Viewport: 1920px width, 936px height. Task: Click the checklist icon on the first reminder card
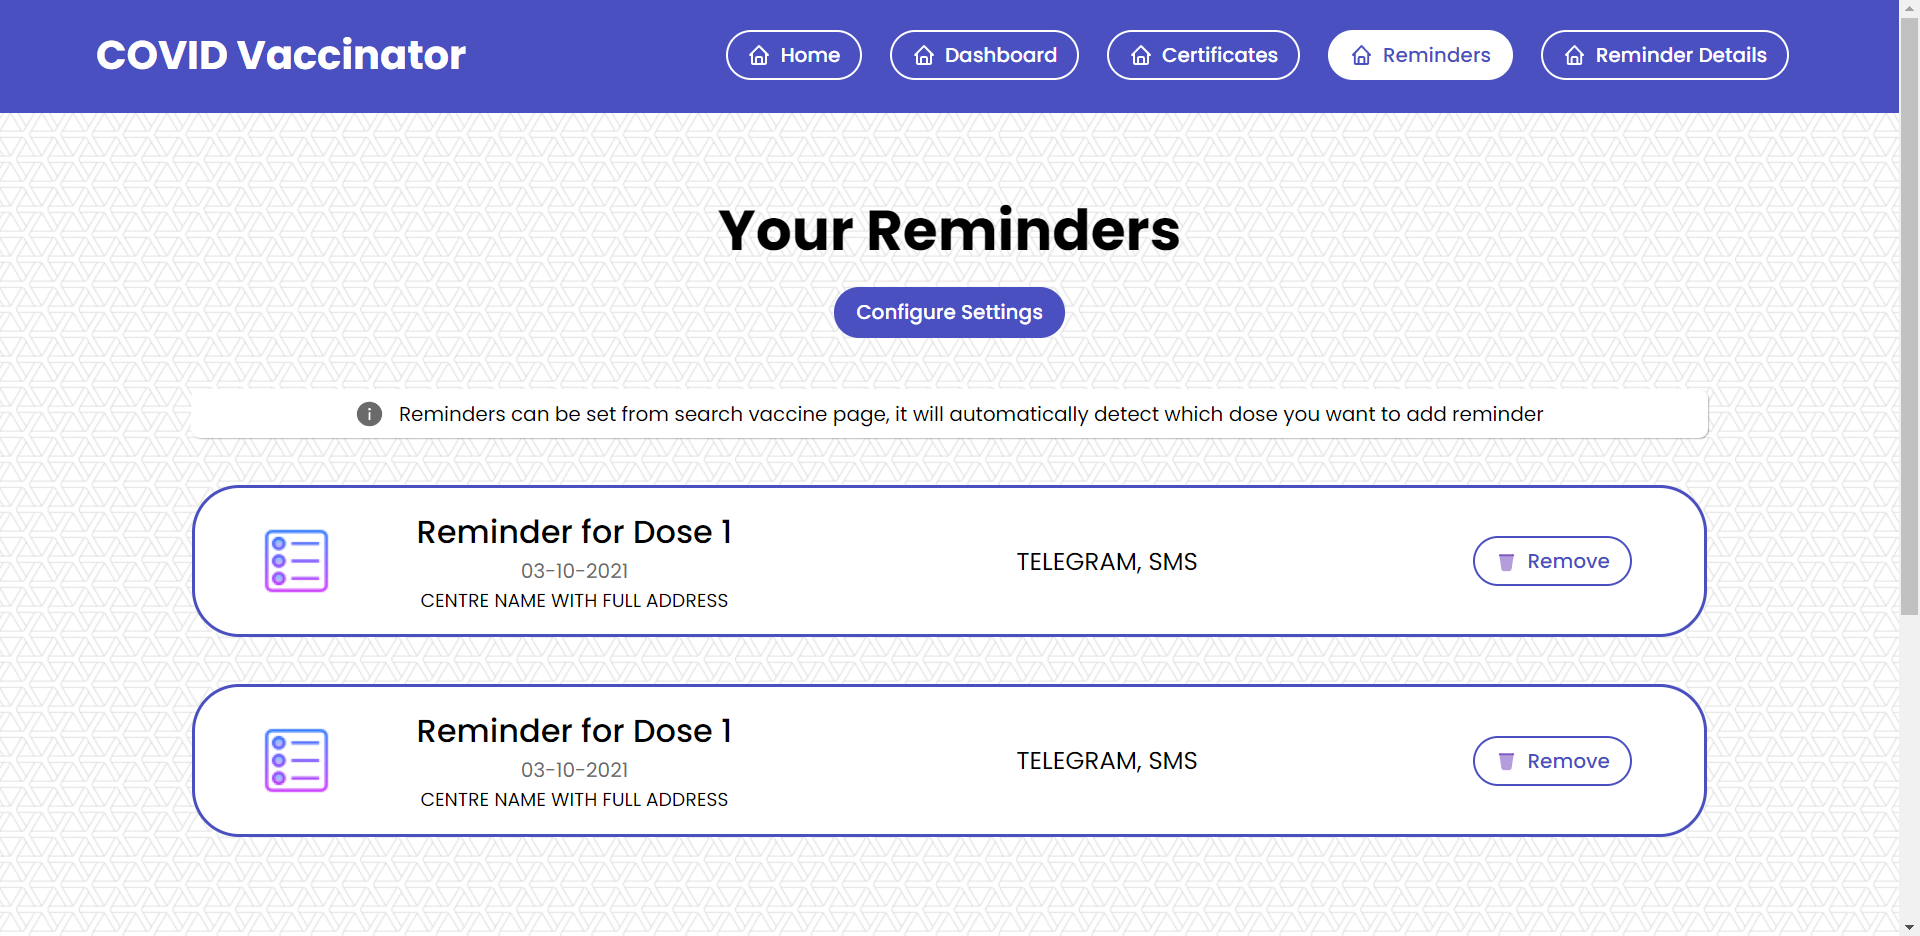(x=296, y=561)
